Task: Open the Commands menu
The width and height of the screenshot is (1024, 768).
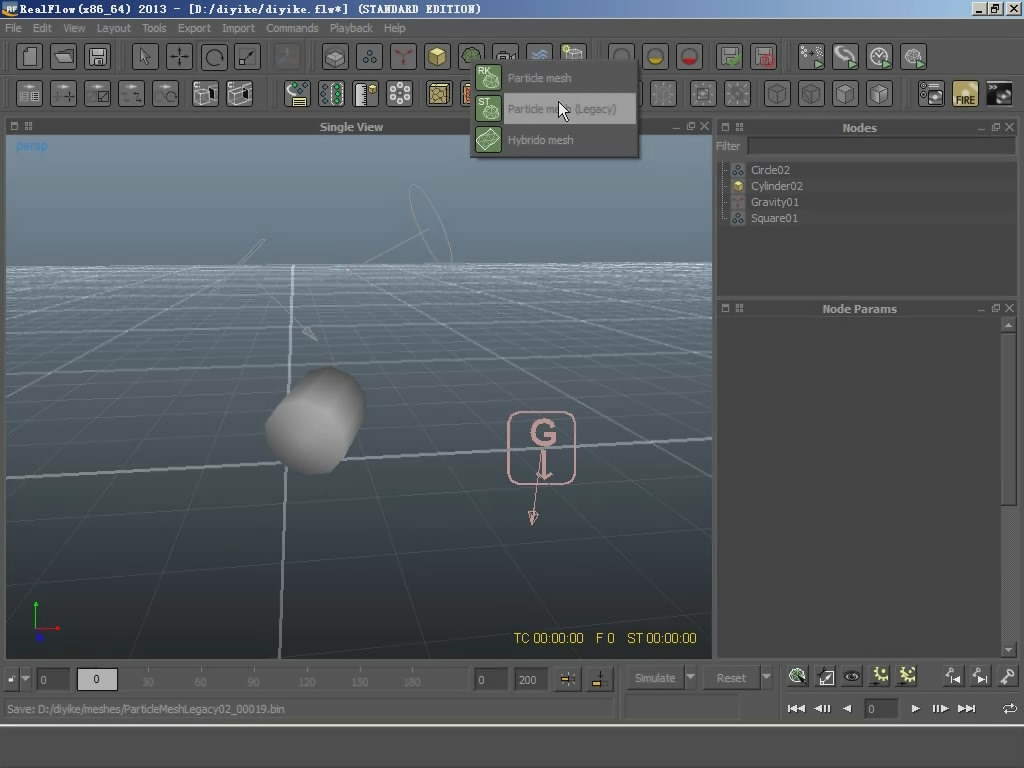Action: 292,28
